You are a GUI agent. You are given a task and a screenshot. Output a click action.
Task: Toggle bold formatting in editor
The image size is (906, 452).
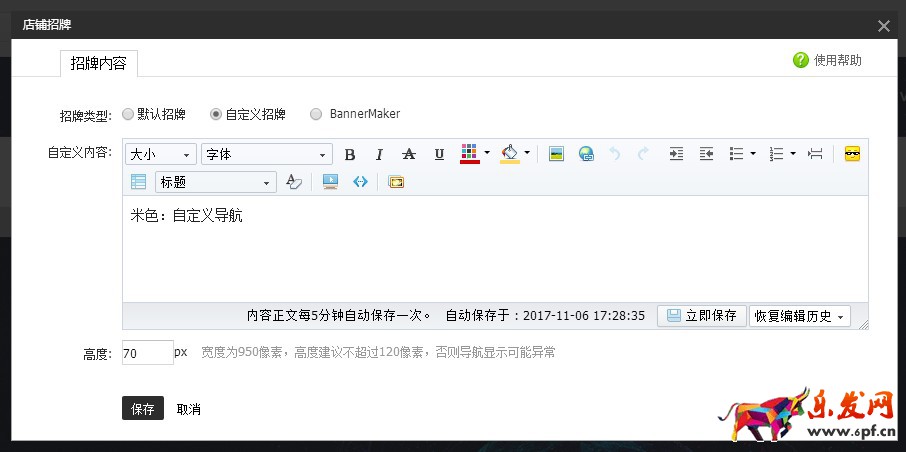click(350, 154)
